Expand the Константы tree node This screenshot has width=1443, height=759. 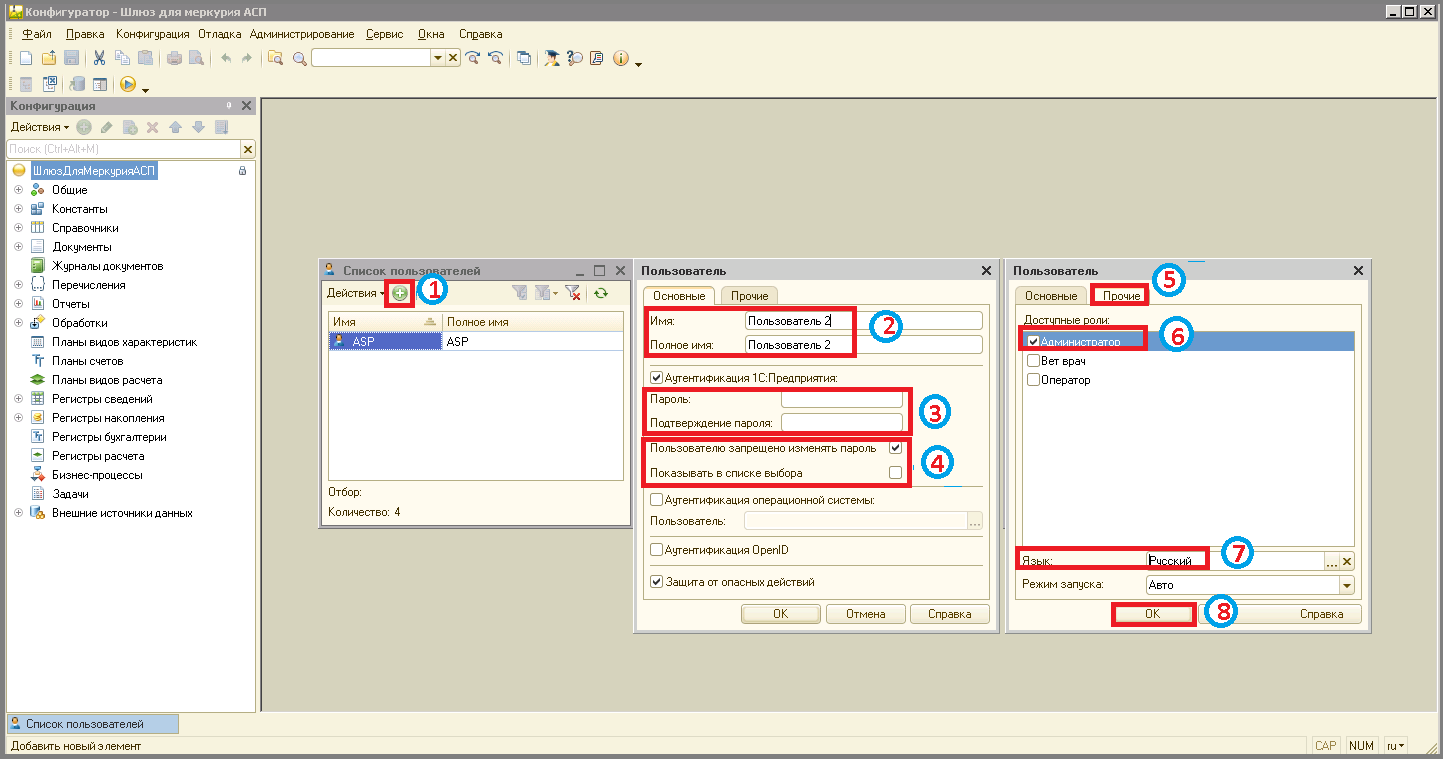pos(18,209)
